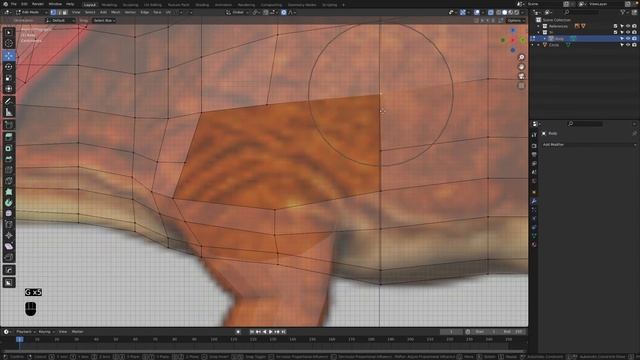
Task: Select the Poly Build tool
Action: [9, 192]
